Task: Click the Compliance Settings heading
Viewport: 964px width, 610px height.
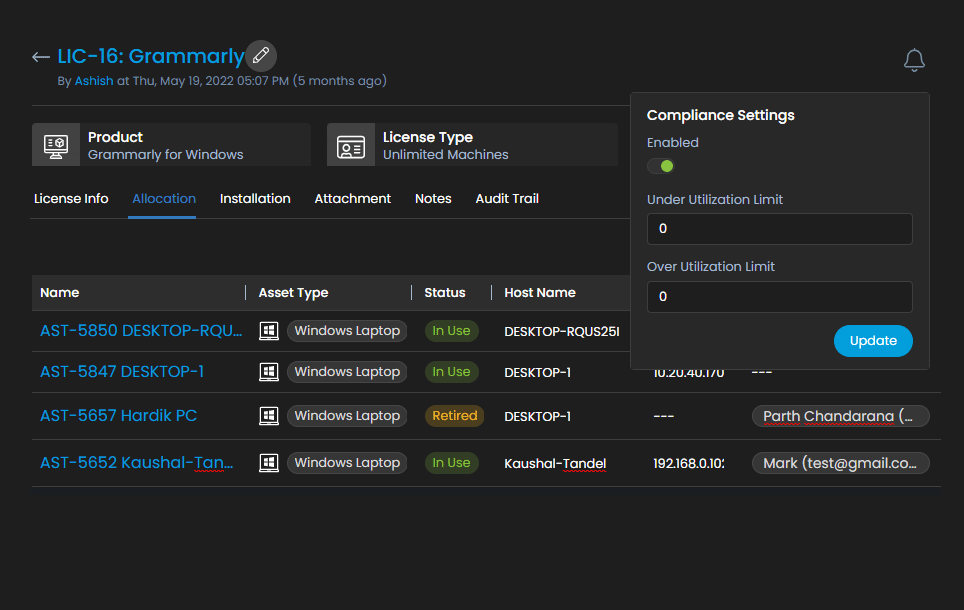Action: click(x=721, y=116)
